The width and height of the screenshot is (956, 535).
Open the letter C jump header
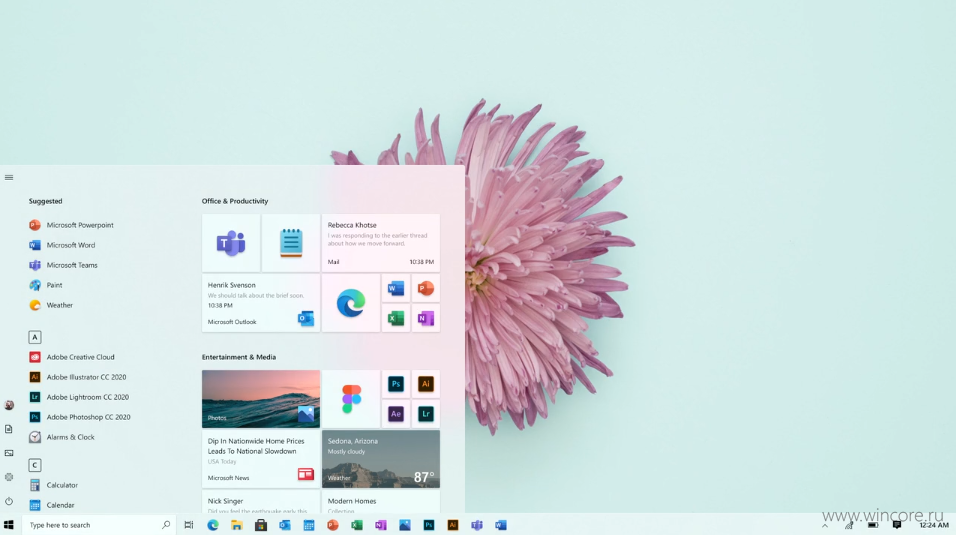click(x=35, y=465)
